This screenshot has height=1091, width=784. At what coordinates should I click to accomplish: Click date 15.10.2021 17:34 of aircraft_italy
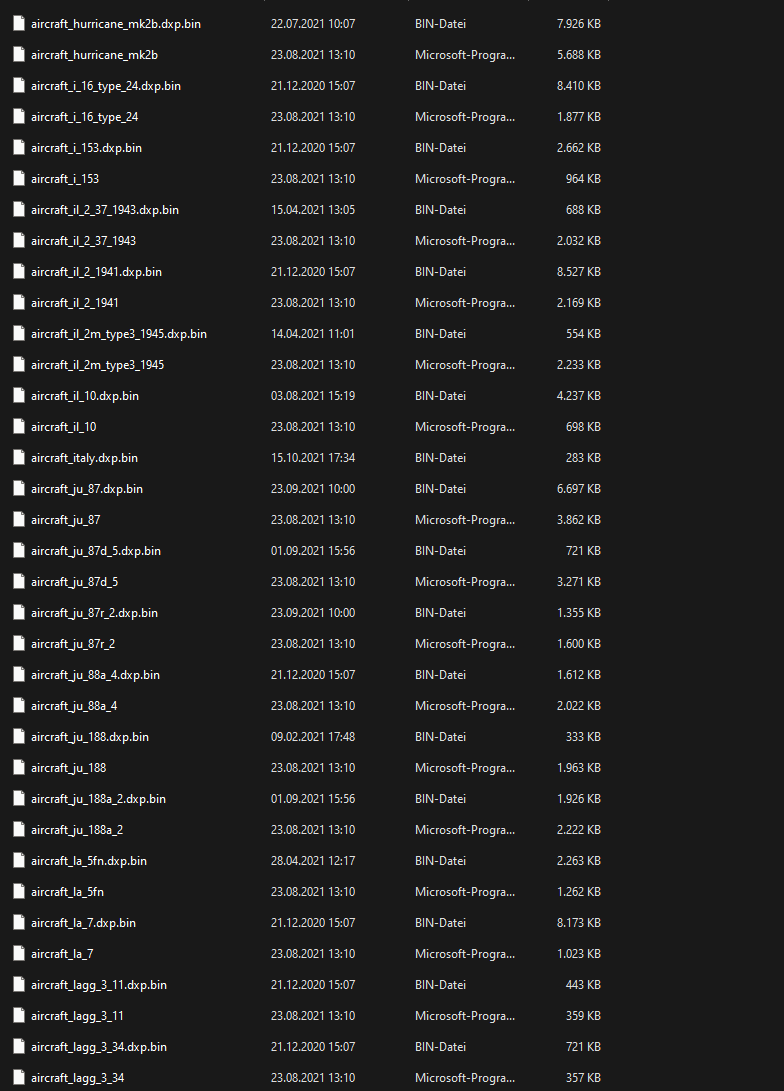pyautogui.click(x=313, y=458)
